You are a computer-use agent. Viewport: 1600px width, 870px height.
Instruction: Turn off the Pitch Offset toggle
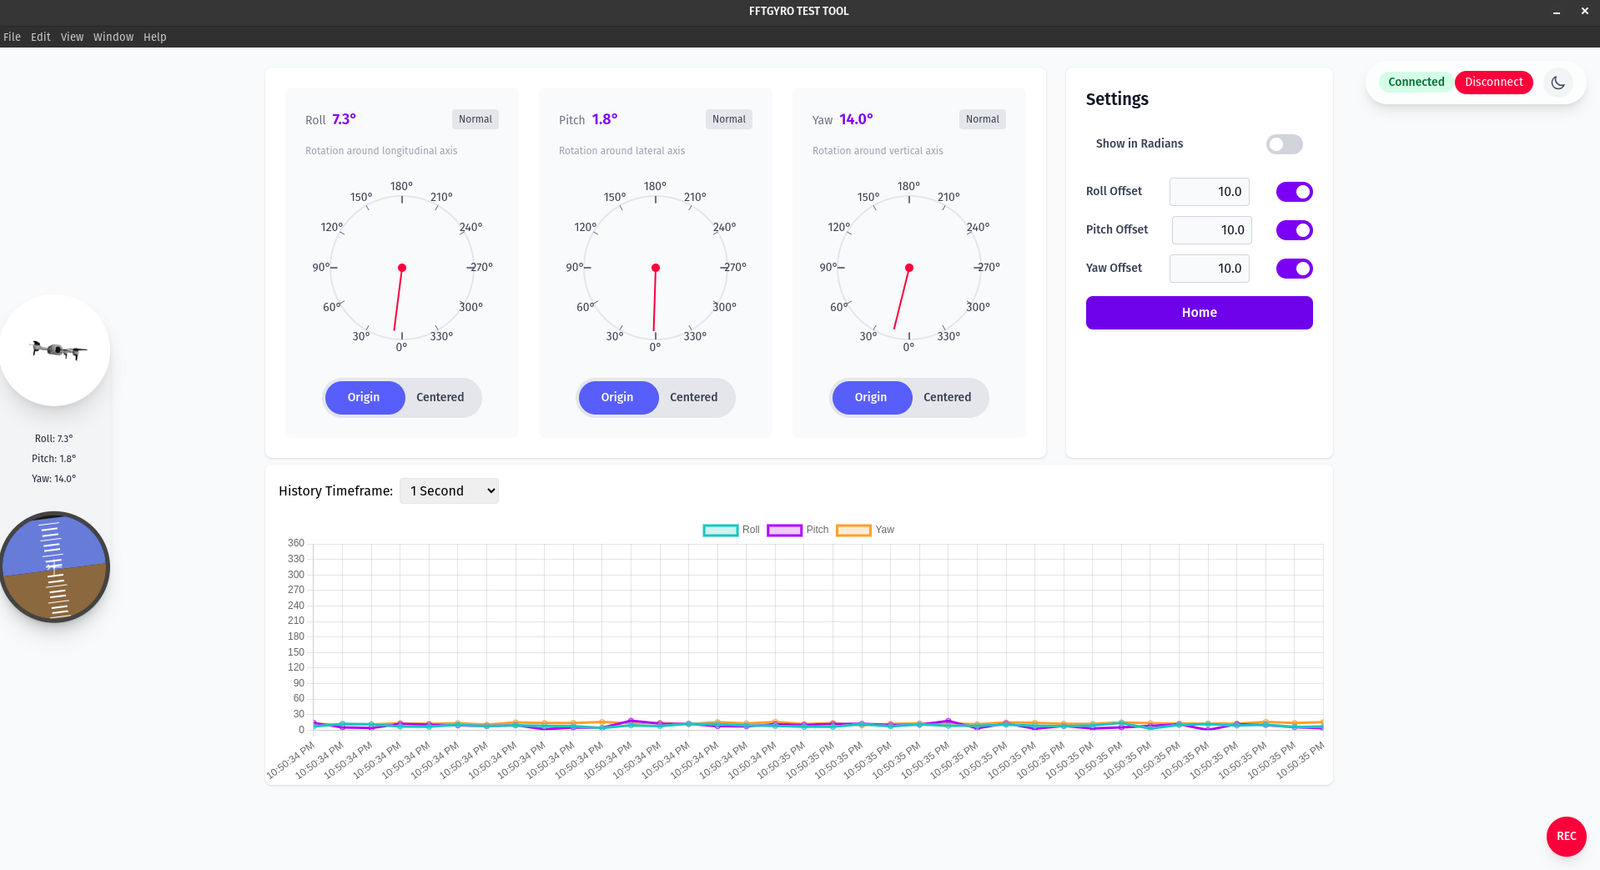pyautogui.click(x=1294, y=230)
